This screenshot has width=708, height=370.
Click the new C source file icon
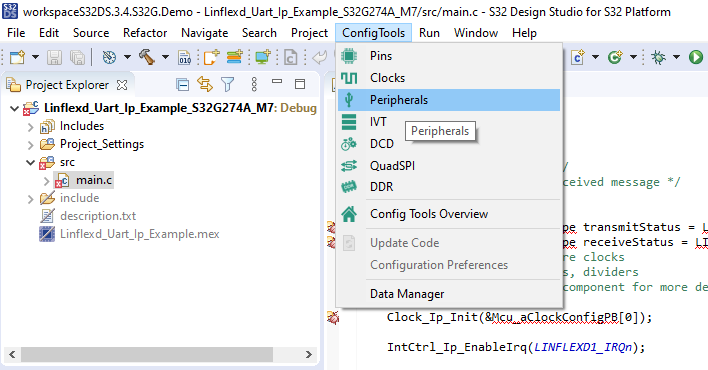[578, 57]
